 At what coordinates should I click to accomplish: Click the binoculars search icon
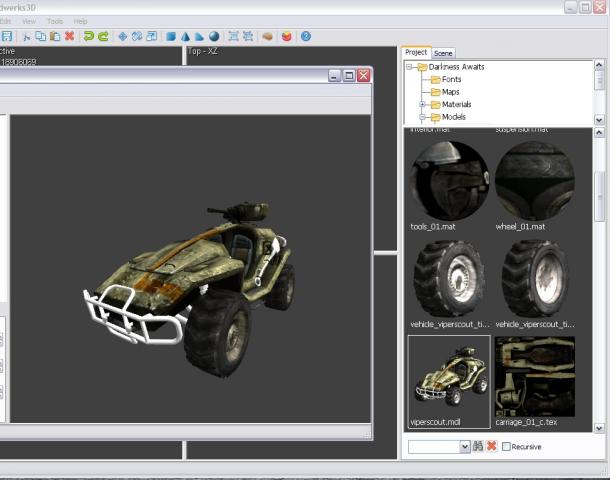pyautogui.click(x=478, y=446)
